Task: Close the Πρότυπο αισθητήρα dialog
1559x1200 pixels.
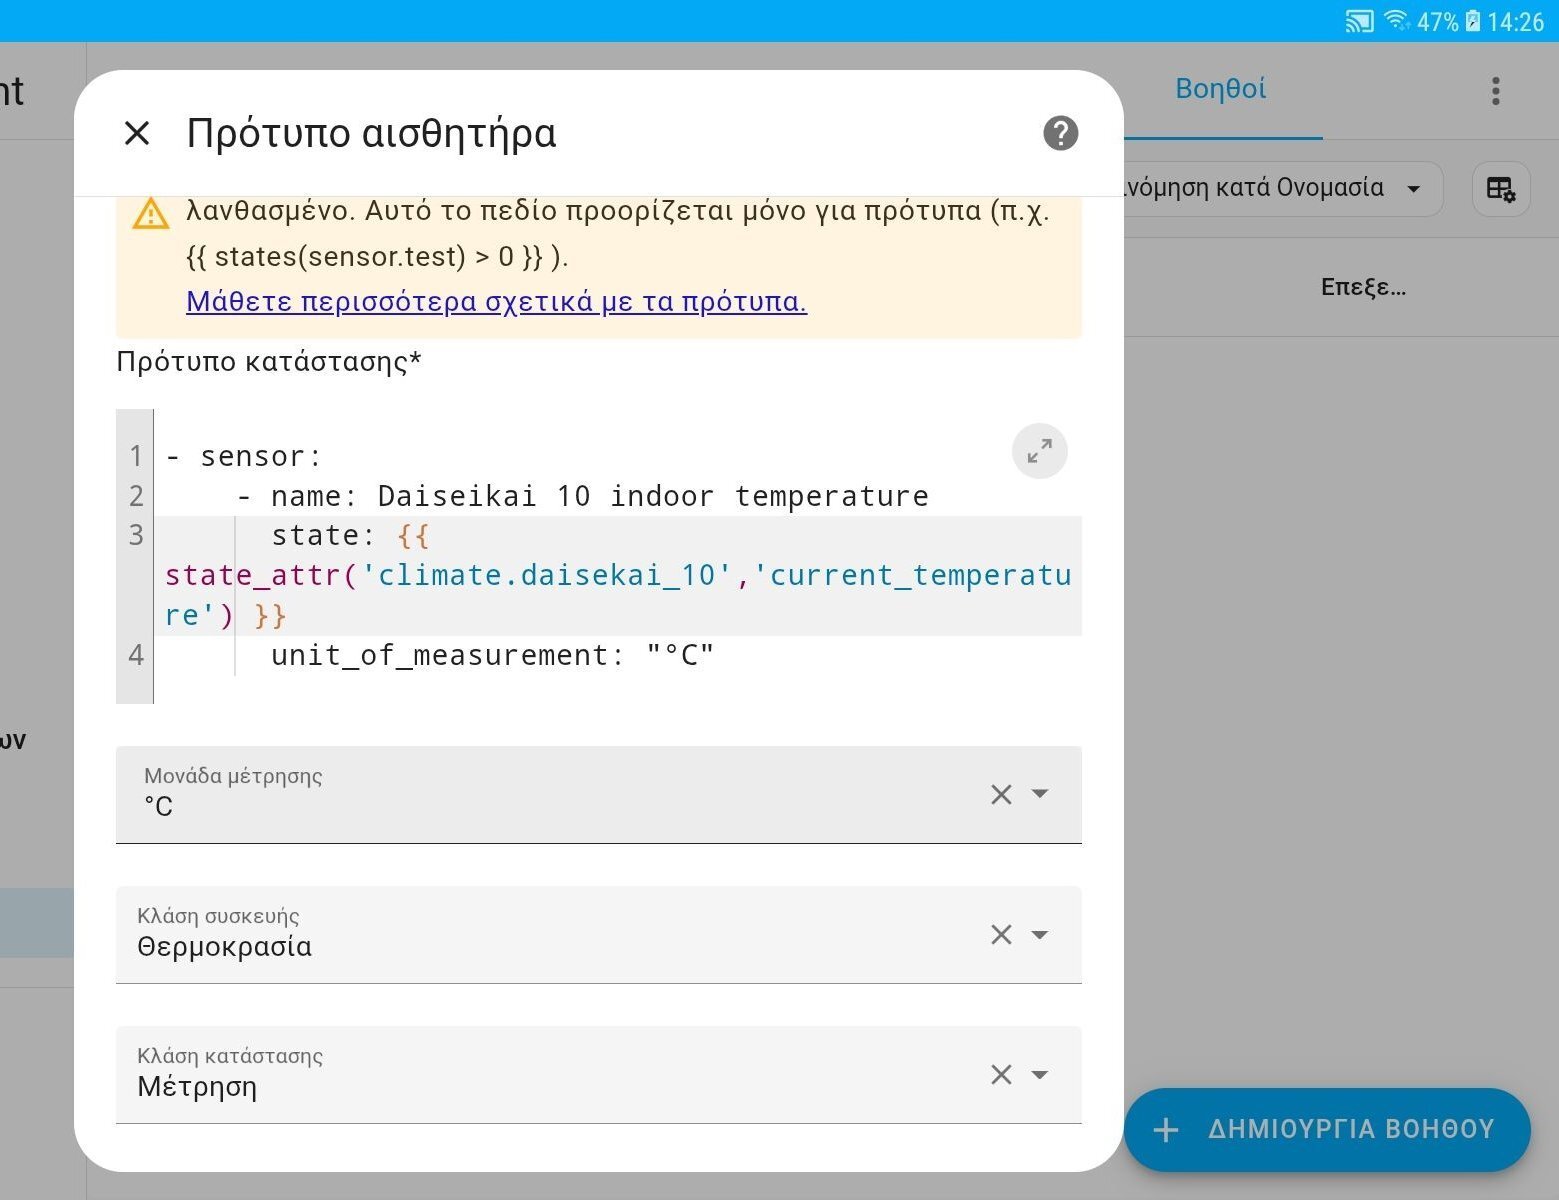Action: pyautogui.click(x=137, y=133)
